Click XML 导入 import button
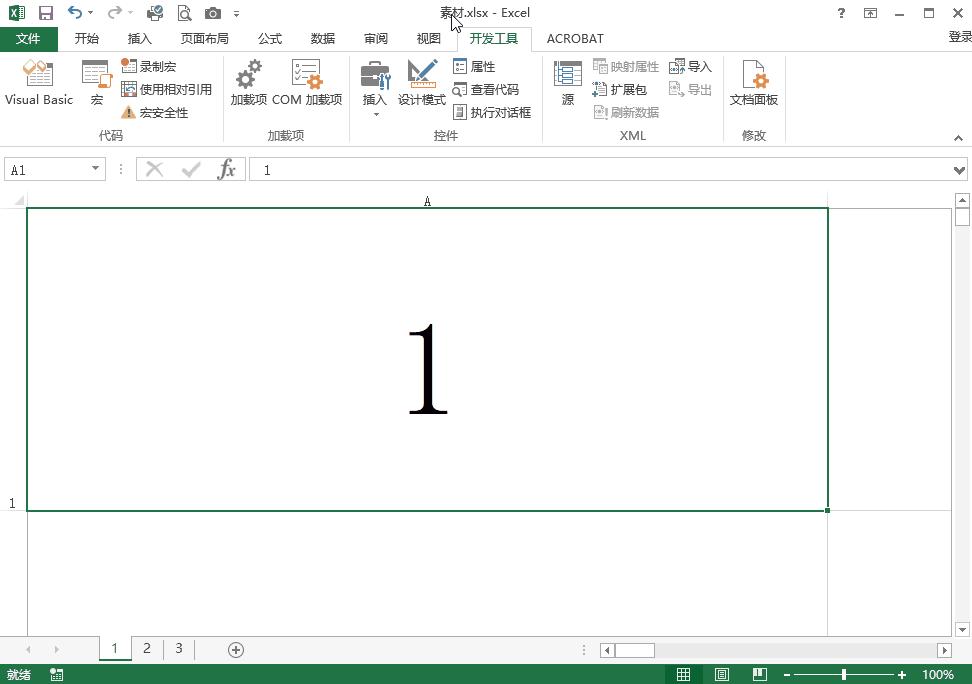 click(x=691, y=66)
